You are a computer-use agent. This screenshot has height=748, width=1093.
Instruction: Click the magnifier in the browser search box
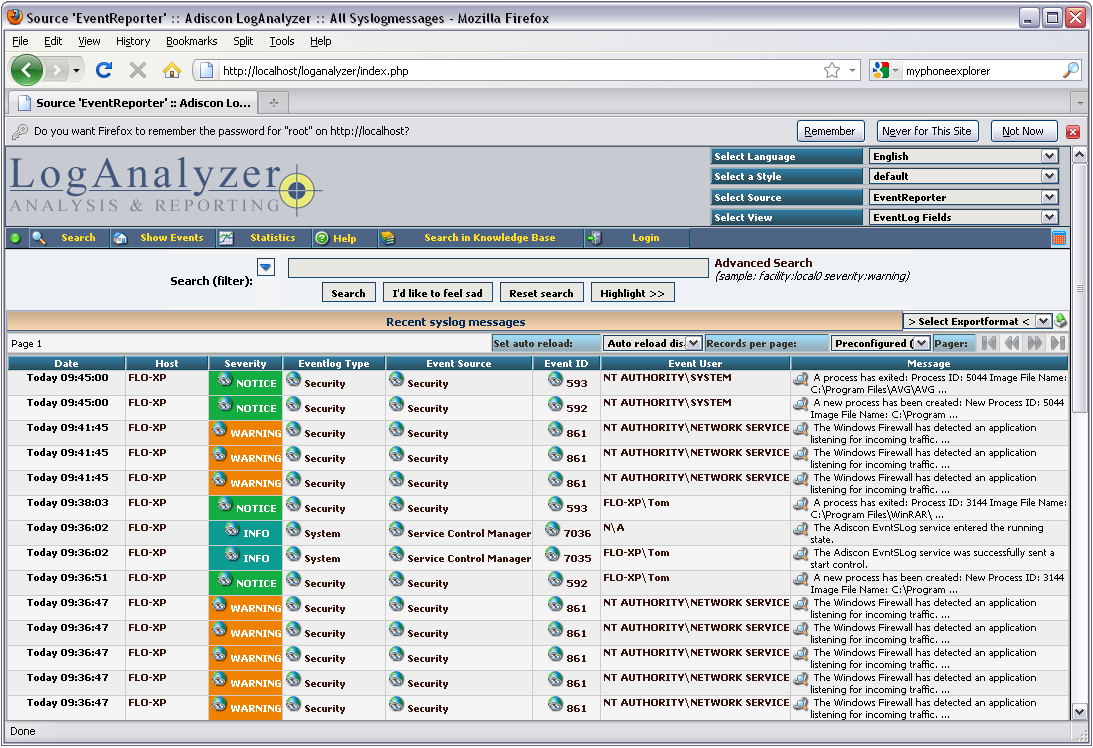[x=1071, y=70]
